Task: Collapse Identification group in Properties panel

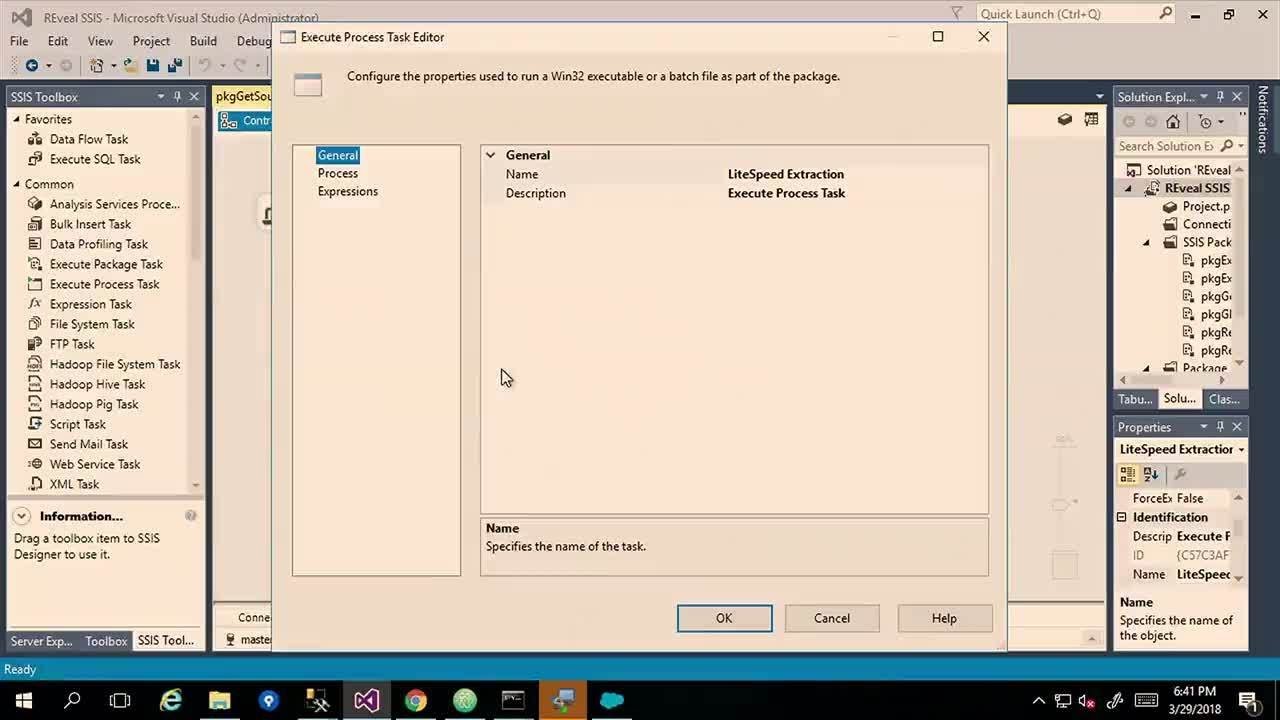Action: [x=1122, y=517]
